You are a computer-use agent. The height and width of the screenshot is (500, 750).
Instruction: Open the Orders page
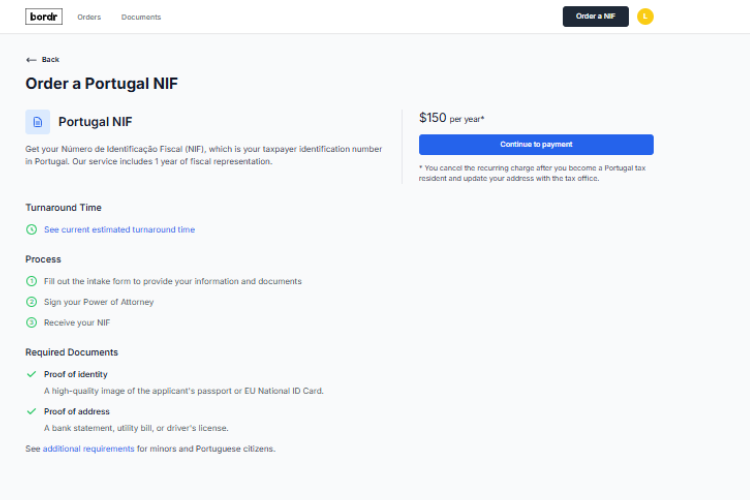coord(89,17)
